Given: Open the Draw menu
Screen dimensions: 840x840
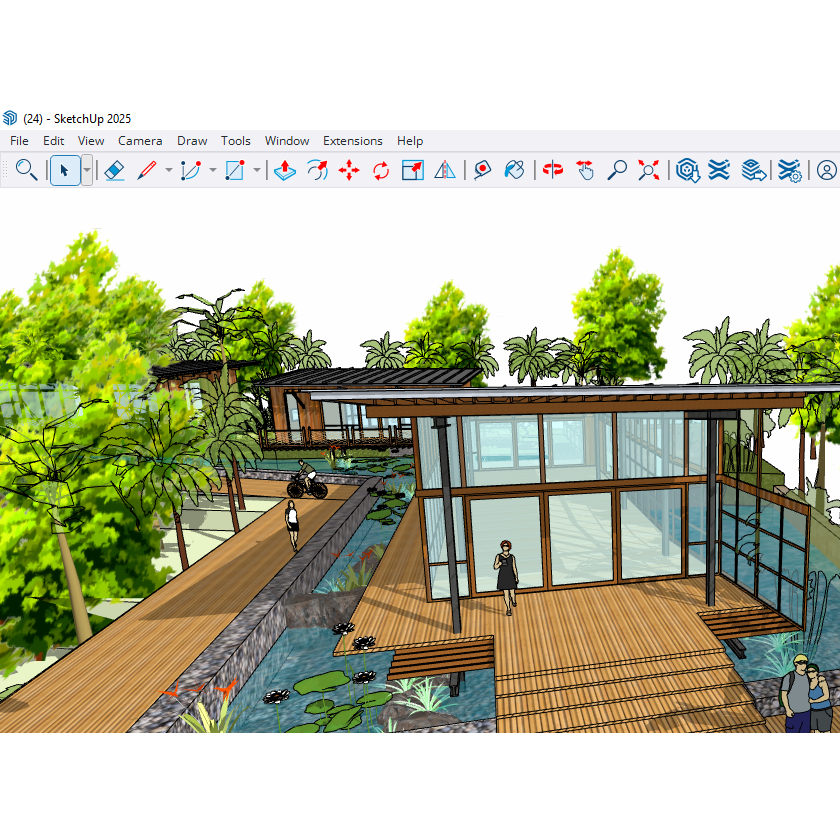Looking at the screenshot, I should click(x=192, y=141).
